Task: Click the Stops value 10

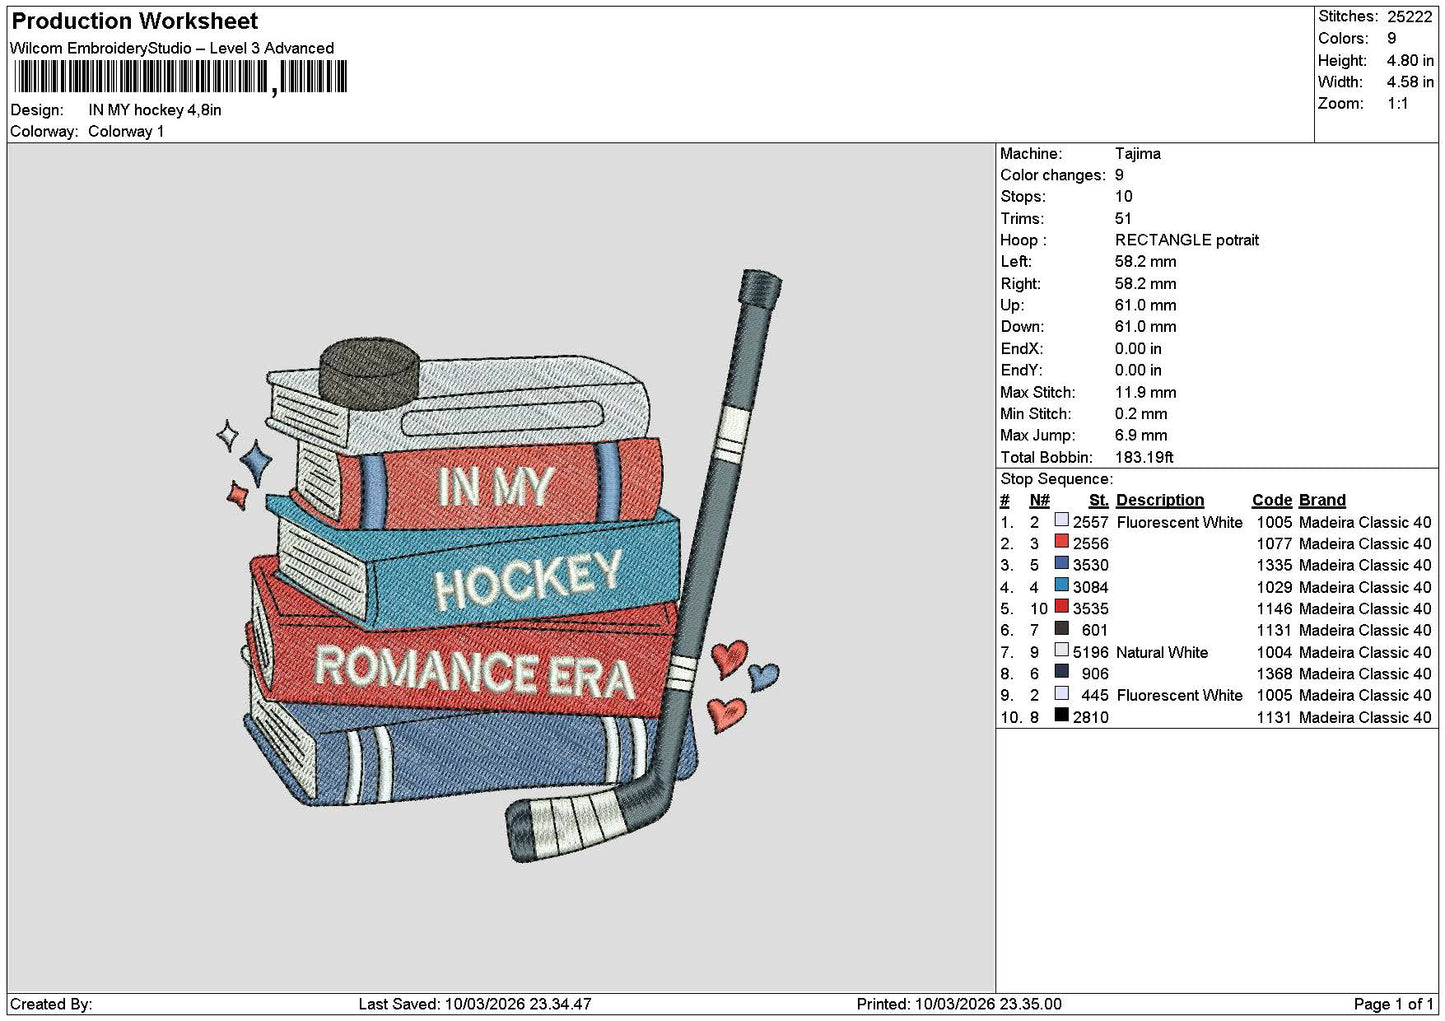Action: coord(1124,197)
